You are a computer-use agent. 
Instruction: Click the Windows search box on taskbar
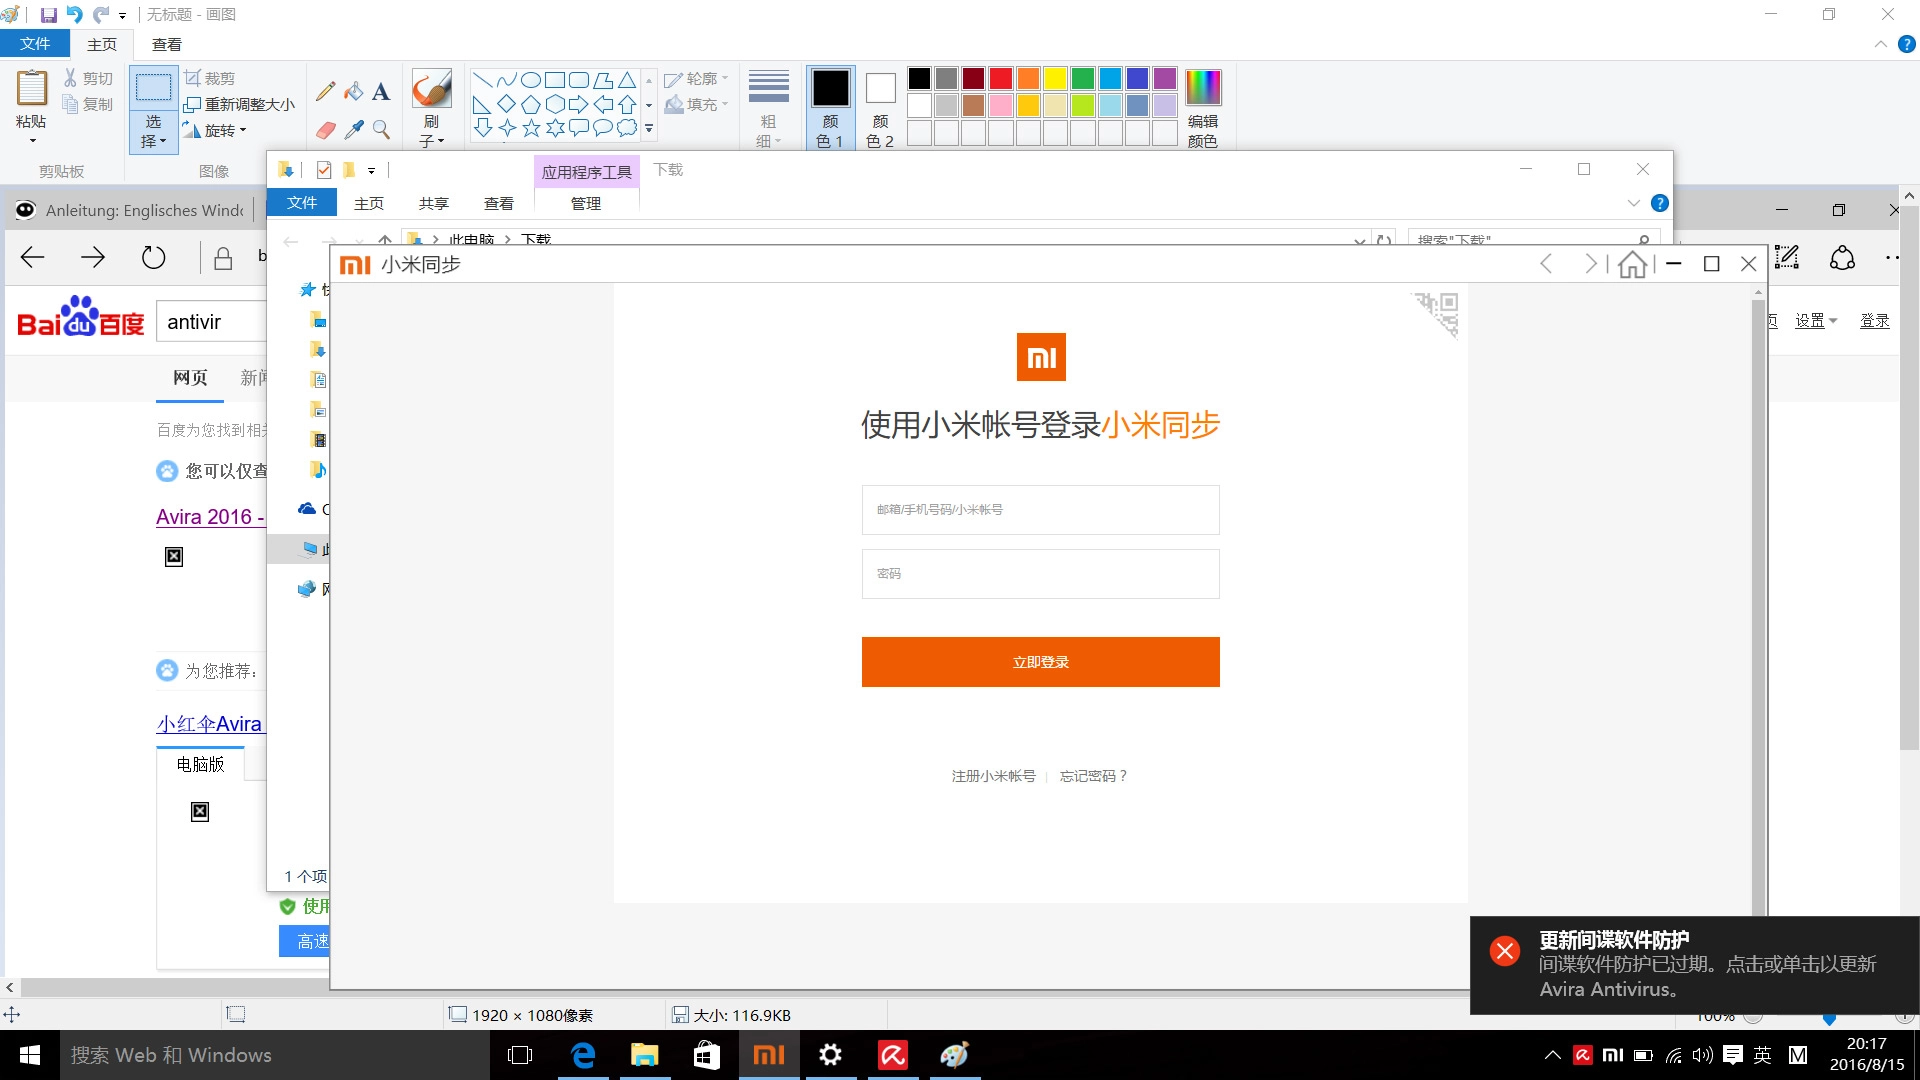274,1055
